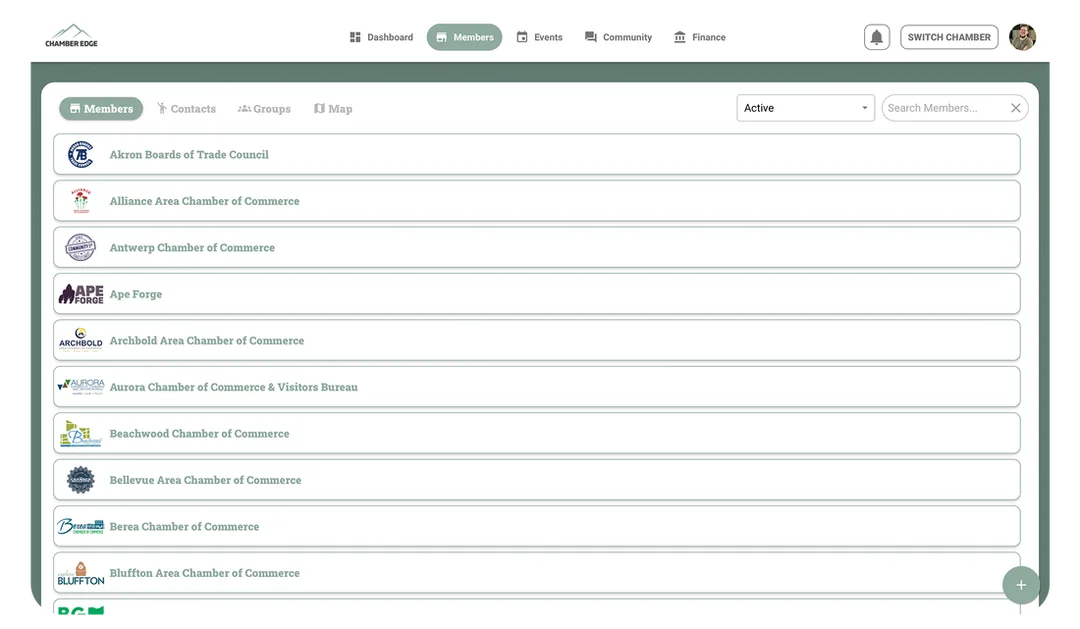Open Berea Chamber of Commerce
Image resolution: width=1080 pixels, height=629 pixels.
[537, 526]
